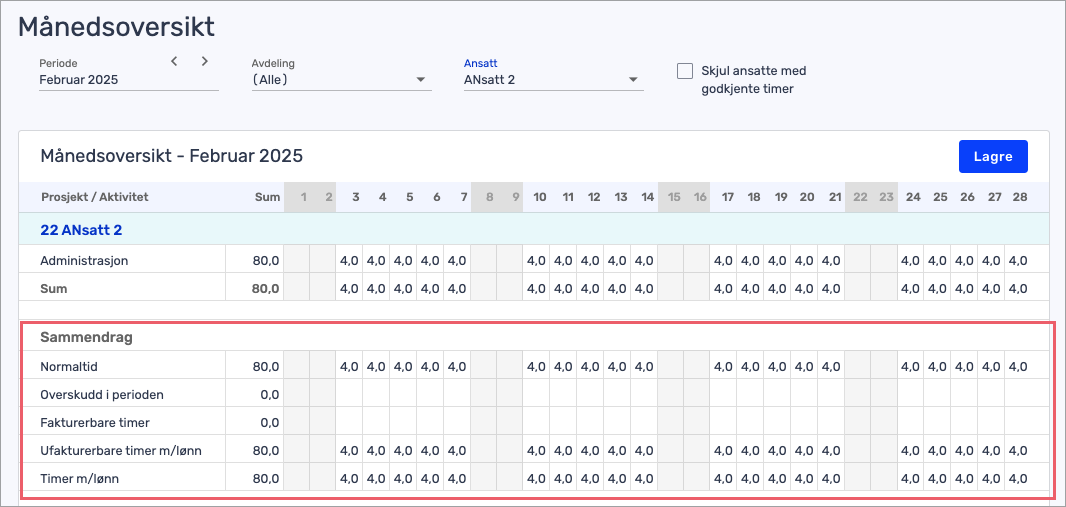Click Administrasjon cell for day 14
The height and width of the screenshot is (507, 1066).
click(643, 260)
